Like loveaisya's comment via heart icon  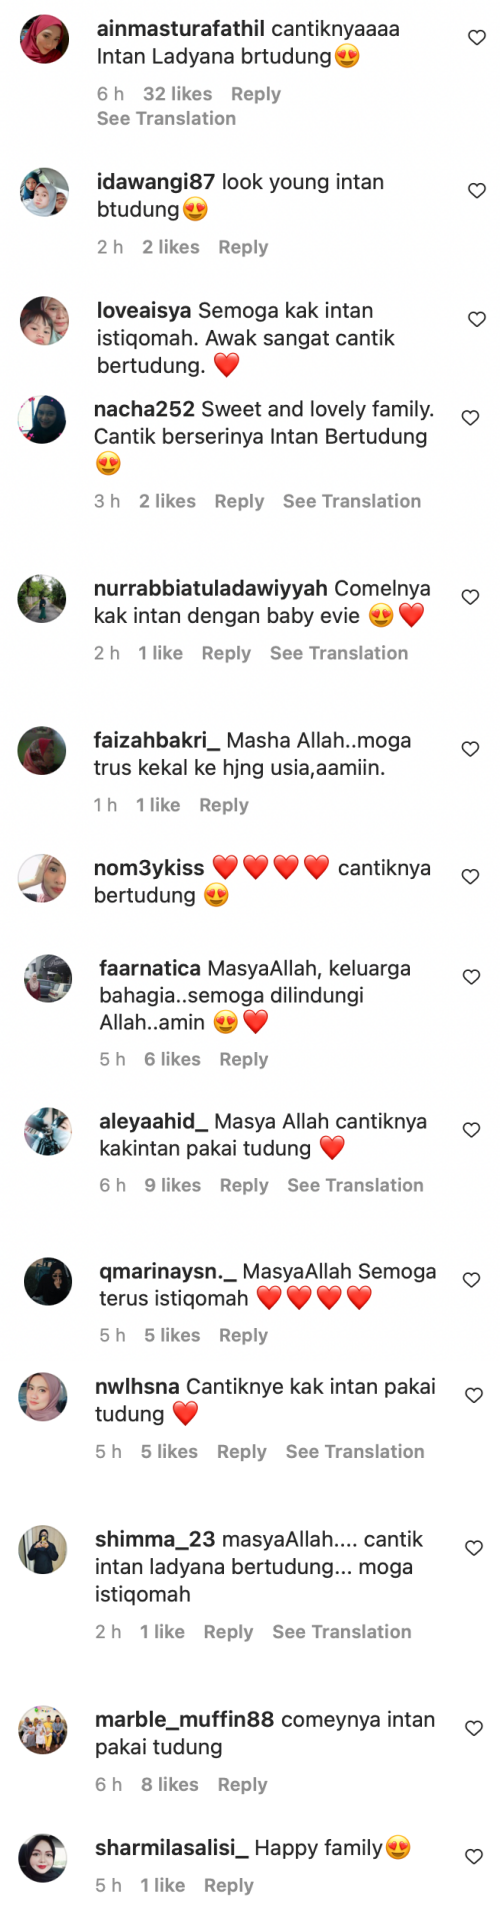click(477, 320)
